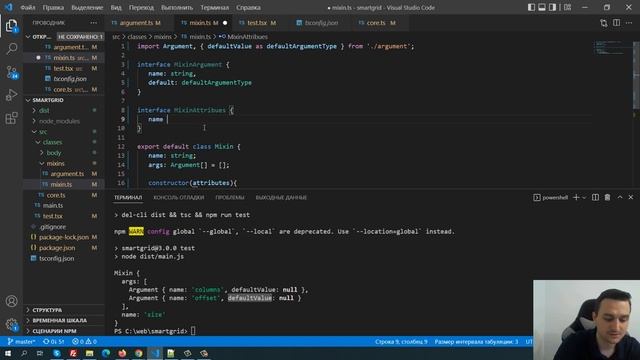
Task: Open the Выделение menu
Action: click(87, 7)
